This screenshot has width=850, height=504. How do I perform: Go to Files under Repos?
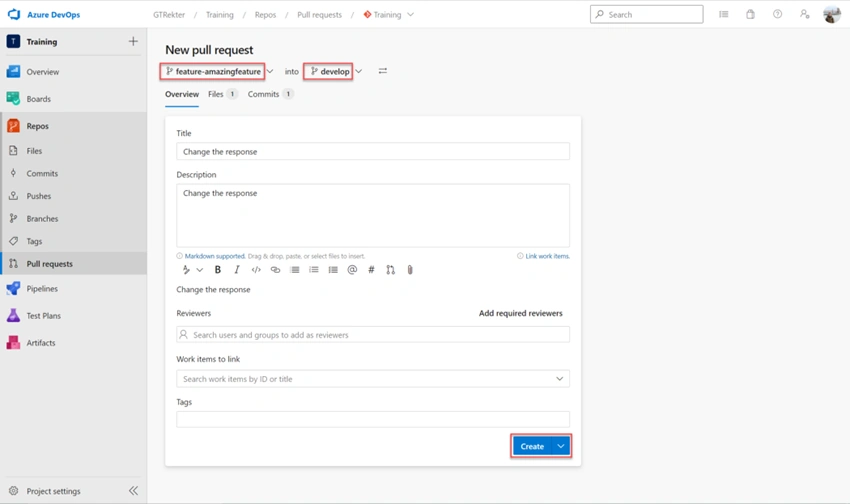(34, 151)
